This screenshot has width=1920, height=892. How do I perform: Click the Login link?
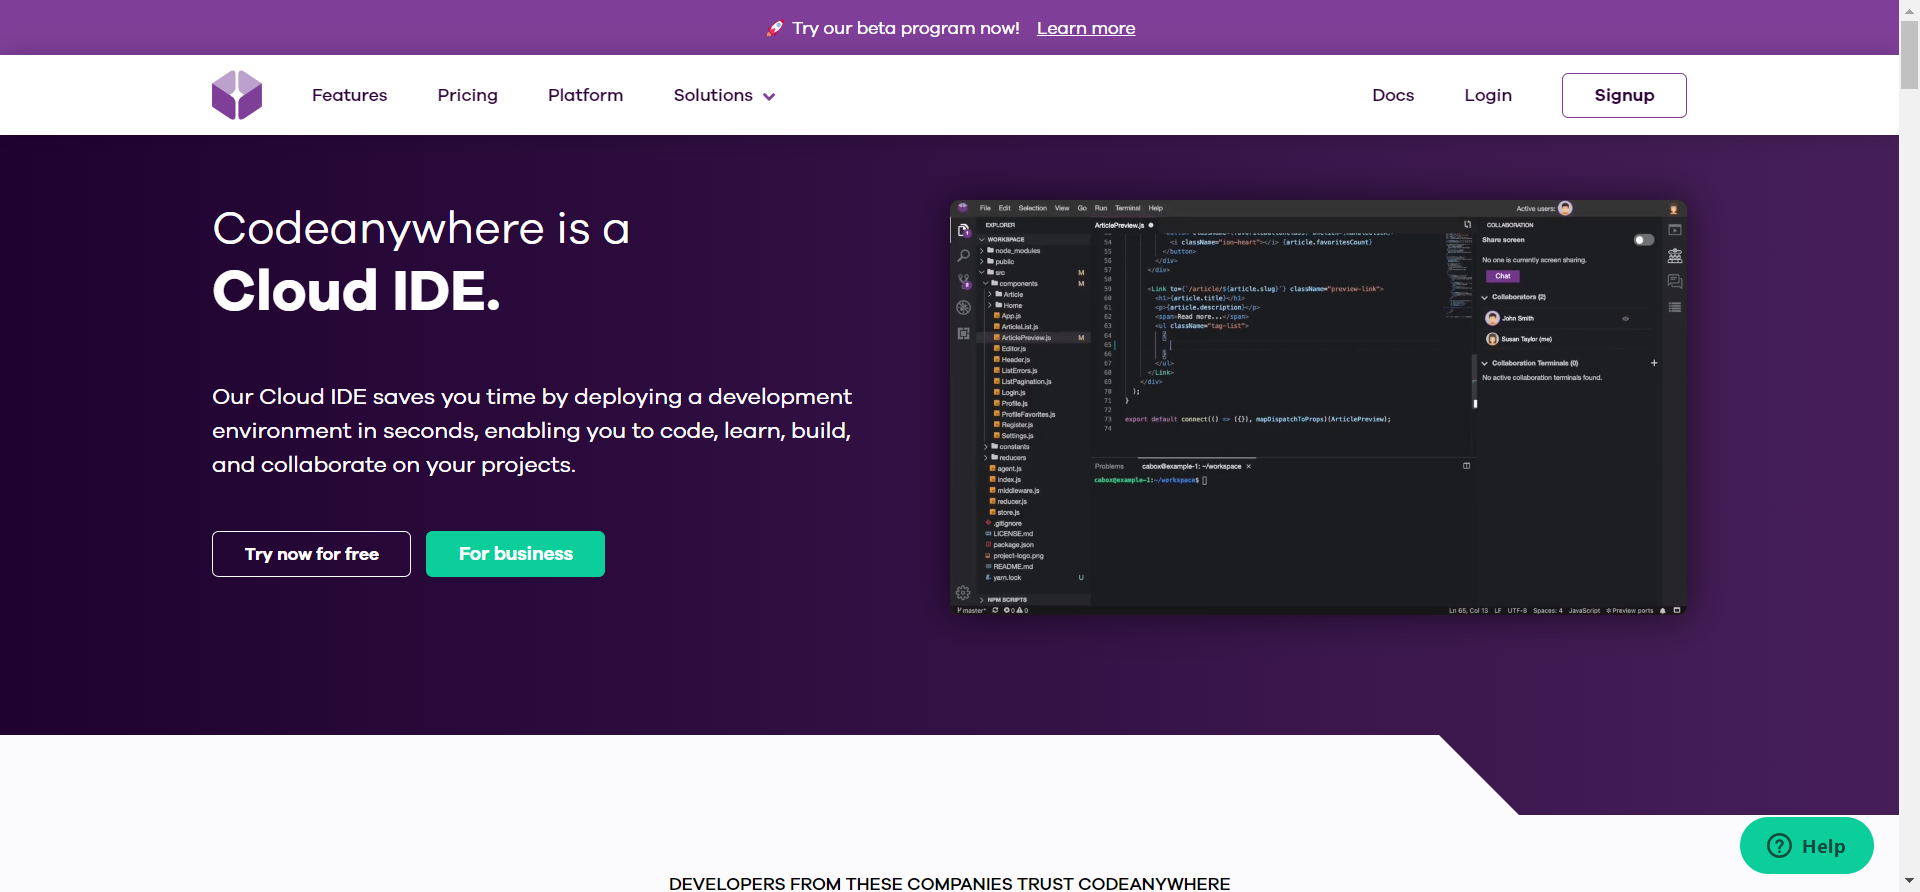pos(1488,95)
